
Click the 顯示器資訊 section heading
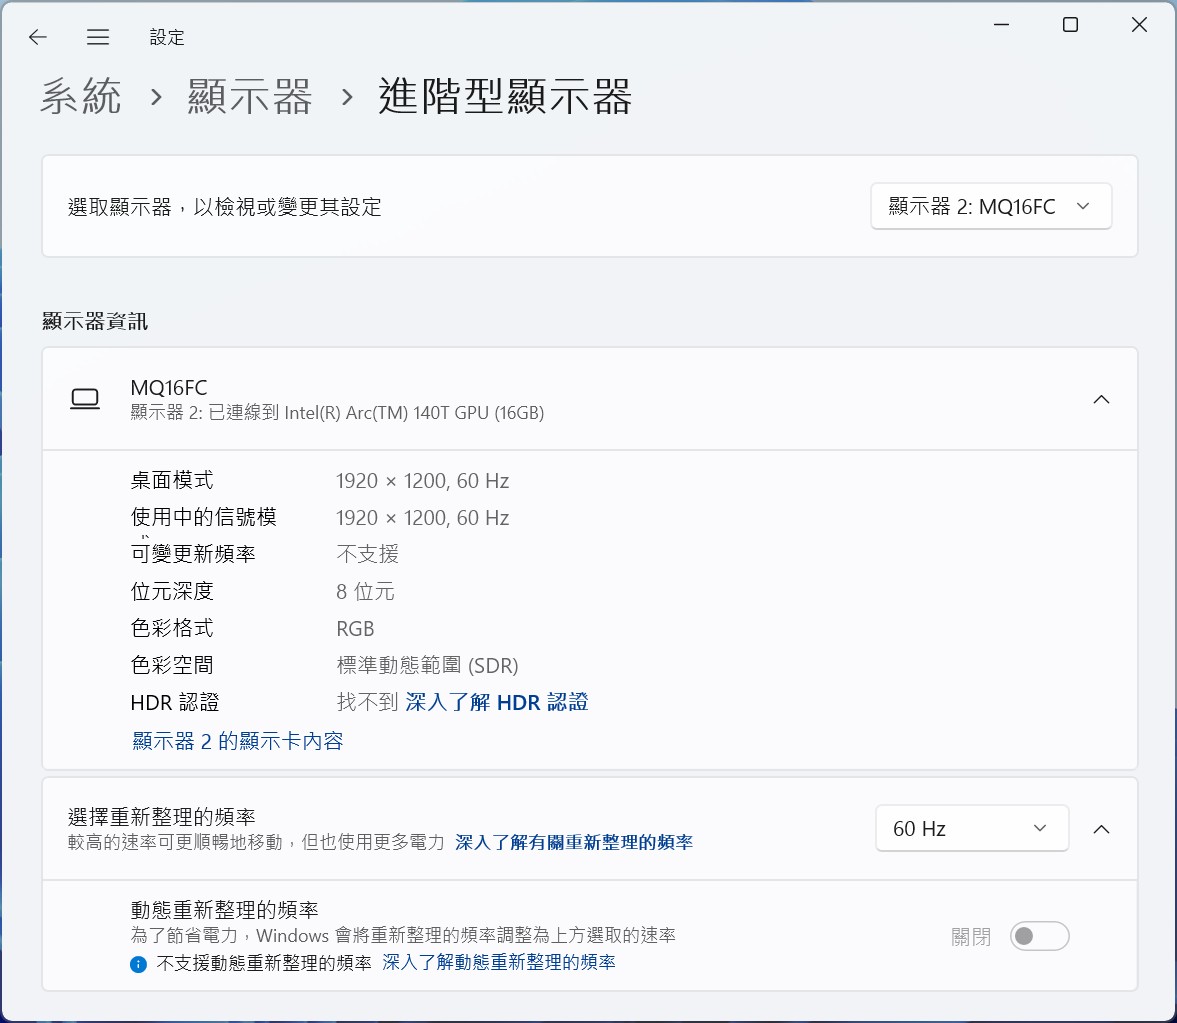pos(95,322)
